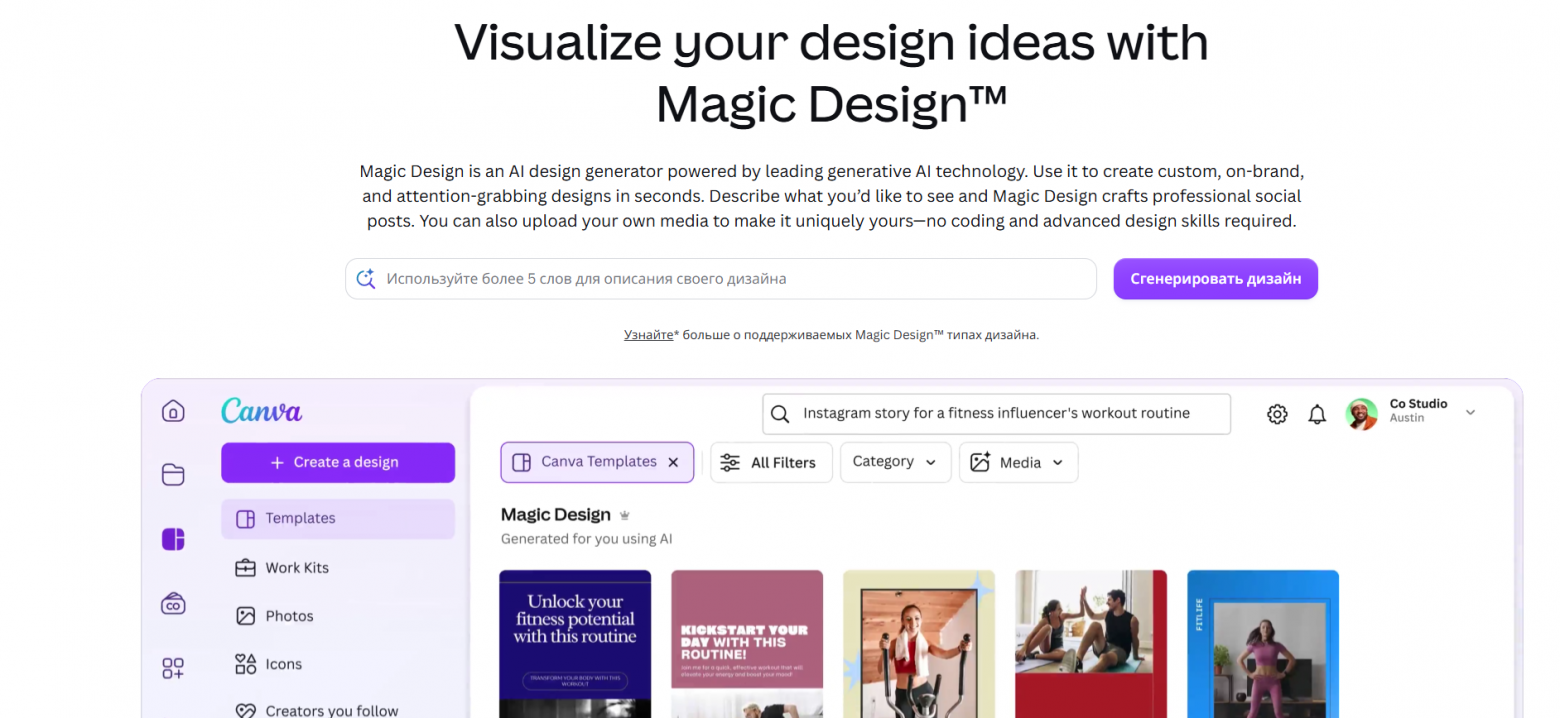Viewport: 1560px width, 718px height.
Task: Click the Canva Templates filter chip
Action: click(597, 462)
